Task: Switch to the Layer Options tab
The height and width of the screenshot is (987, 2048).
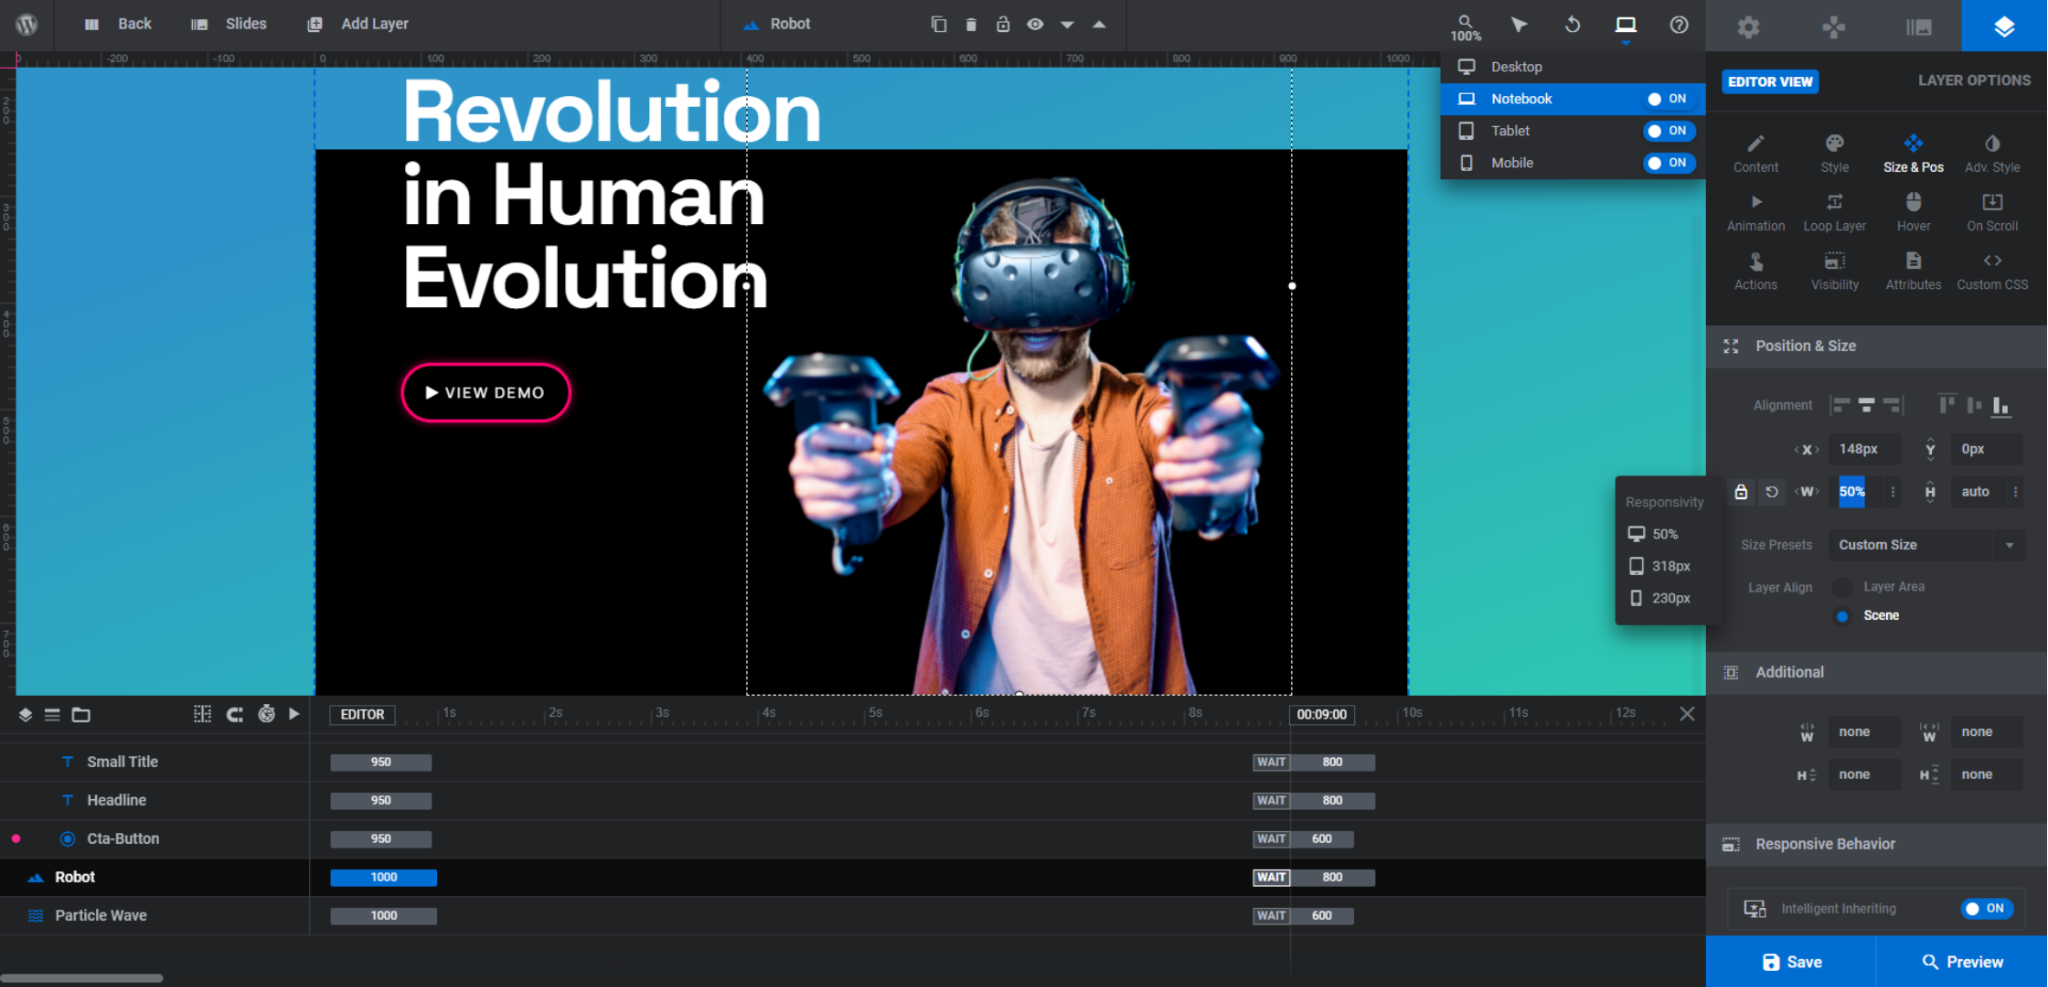Action: [x=1973, y=80]
